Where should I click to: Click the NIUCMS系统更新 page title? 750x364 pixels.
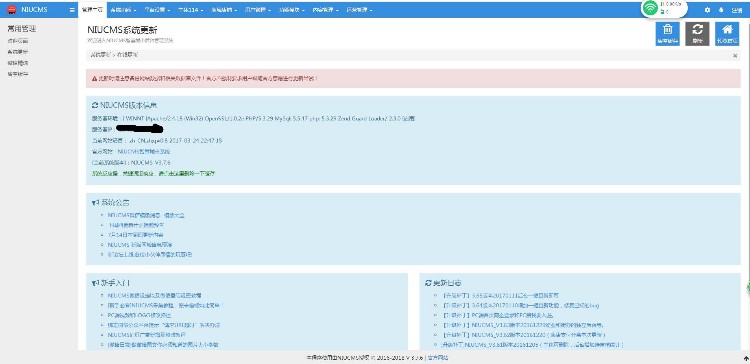pos(122,30)
